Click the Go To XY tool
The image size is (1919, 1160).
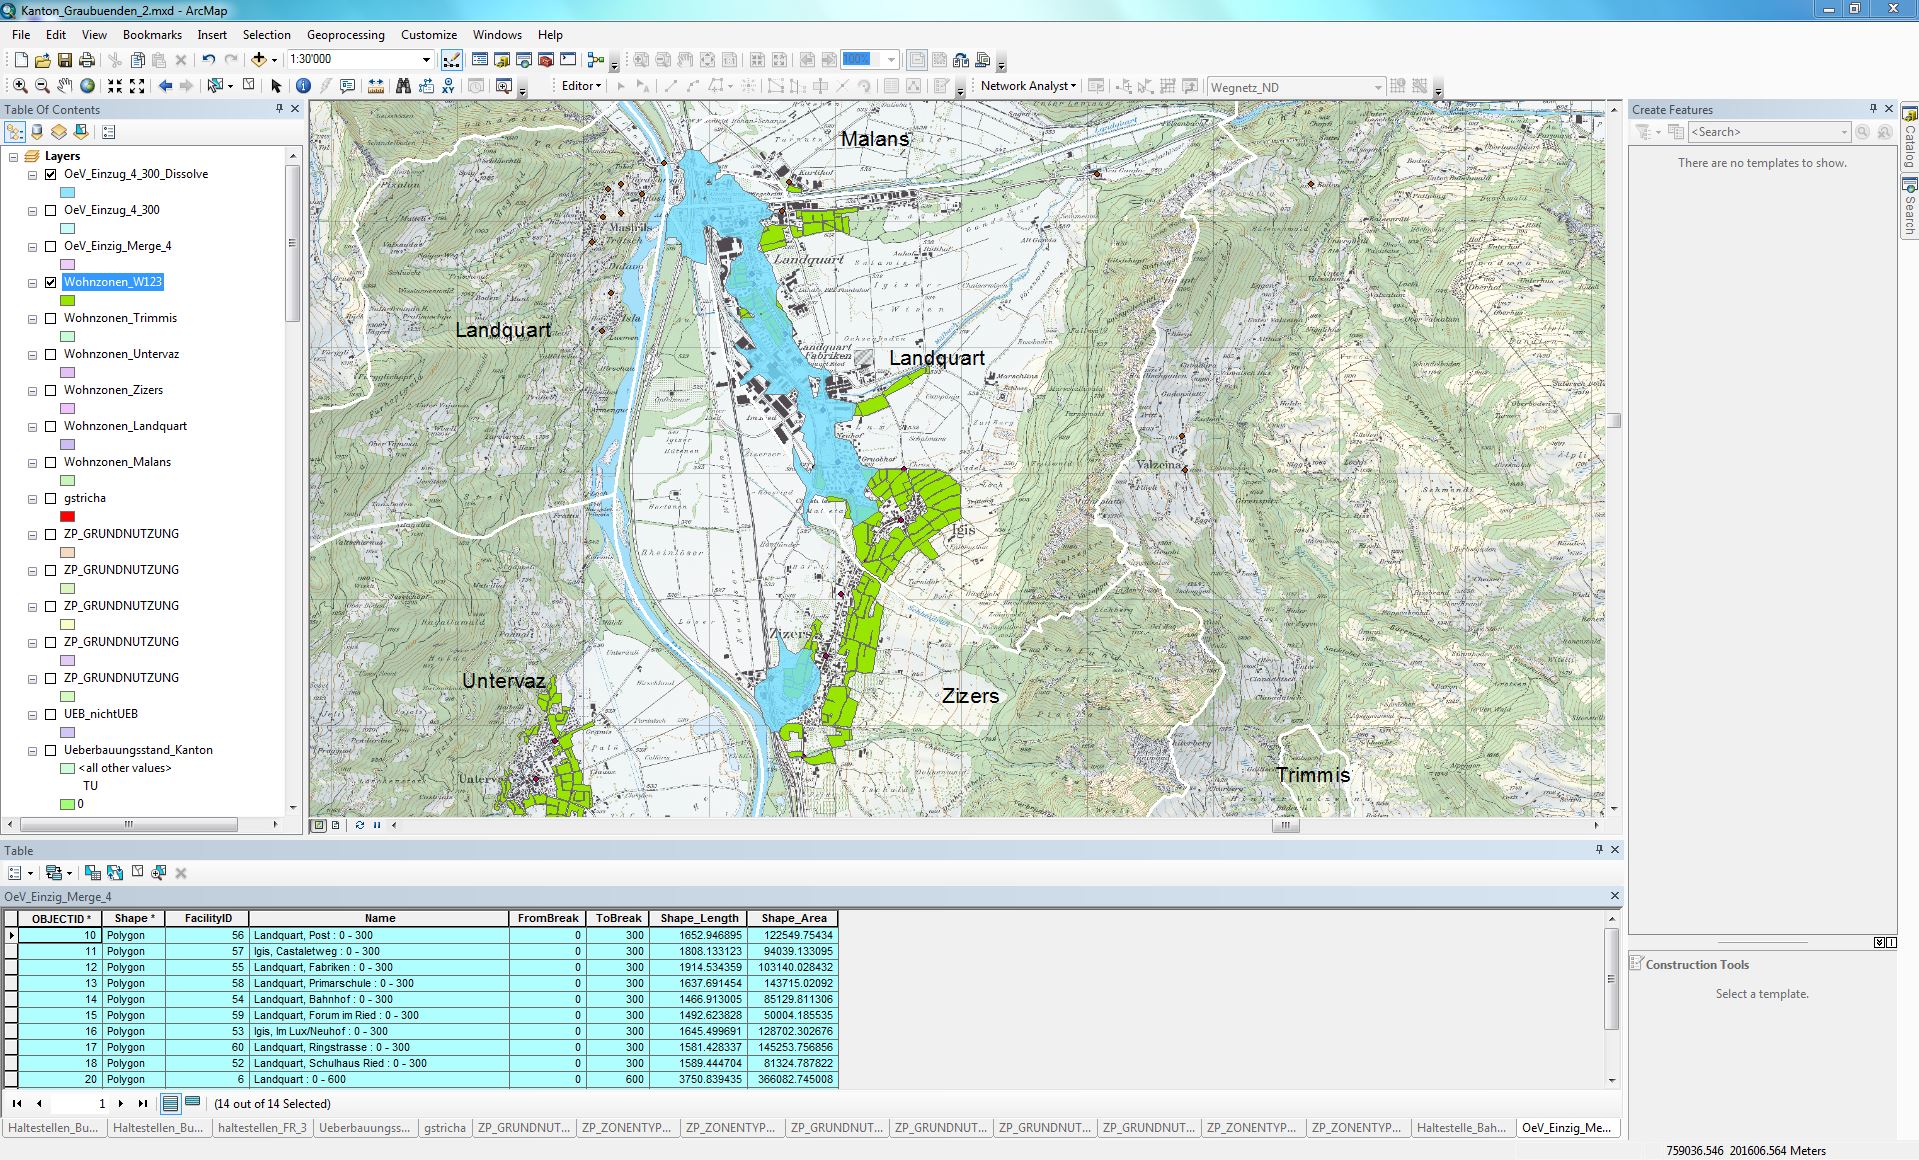click(x=448, y=86)
